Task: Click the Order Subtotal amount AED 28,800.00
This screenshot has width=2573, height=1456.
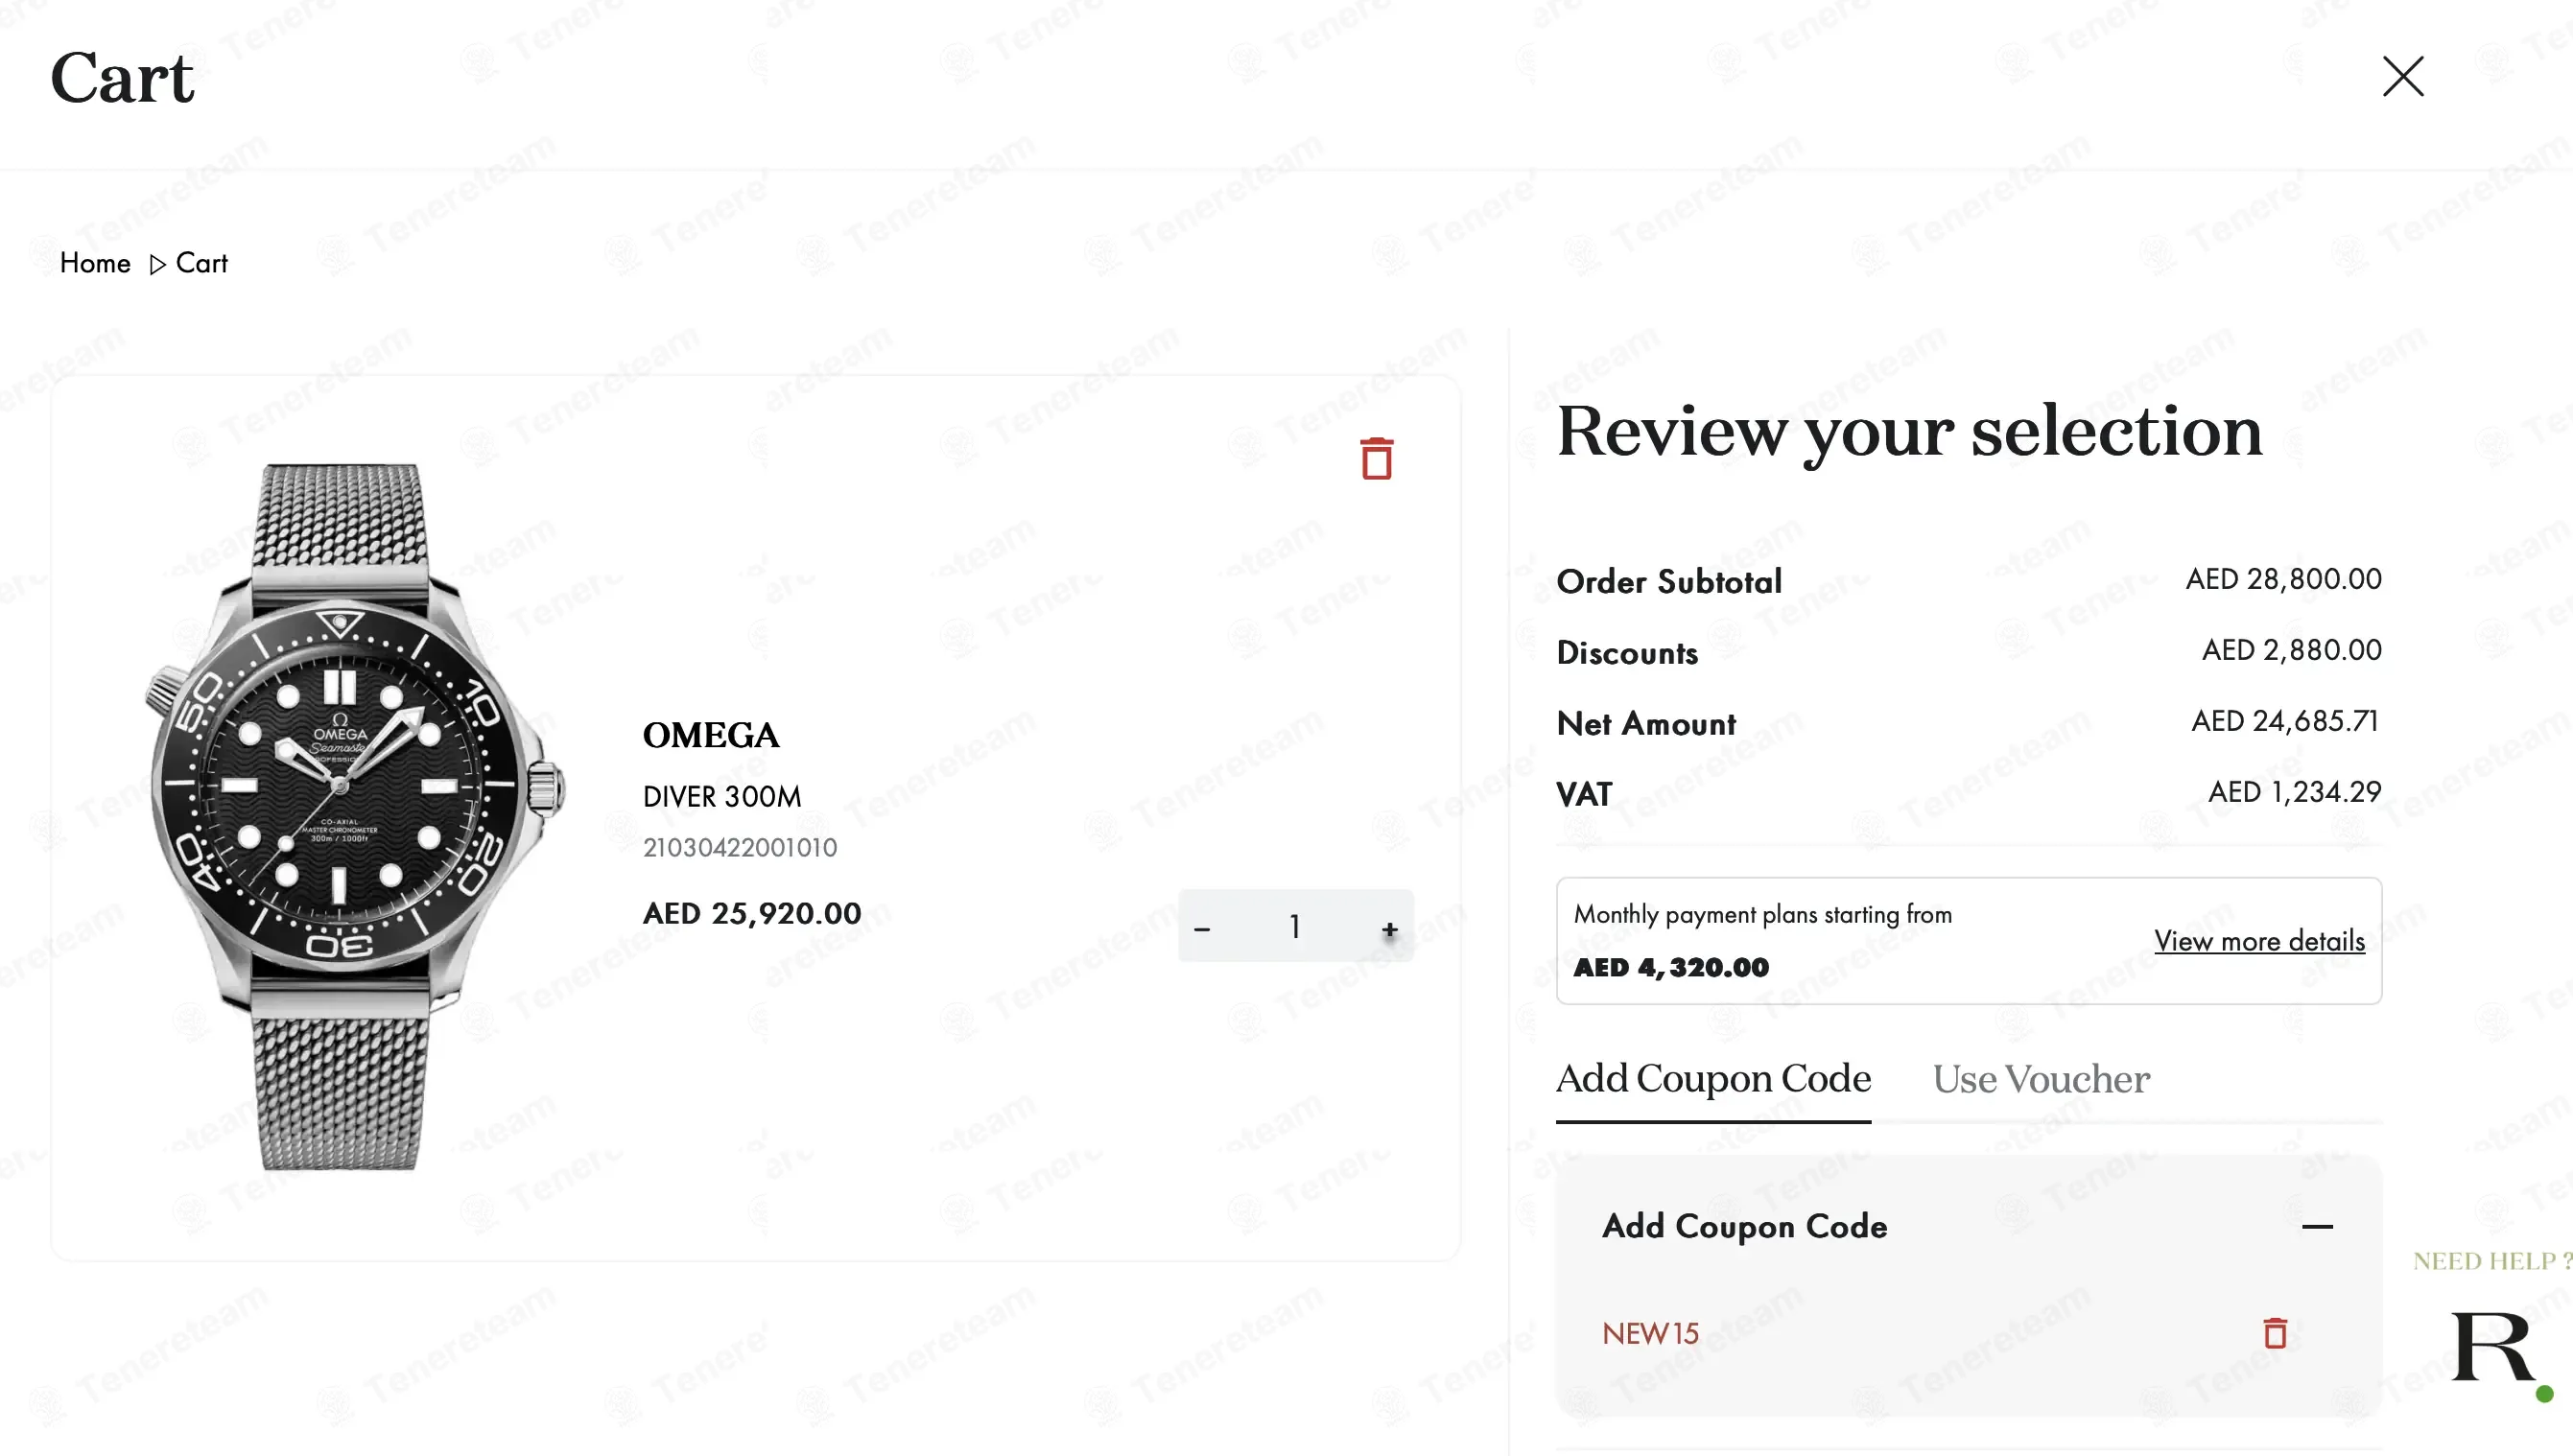Action: pyautogui.click(x=2283, y=579)
